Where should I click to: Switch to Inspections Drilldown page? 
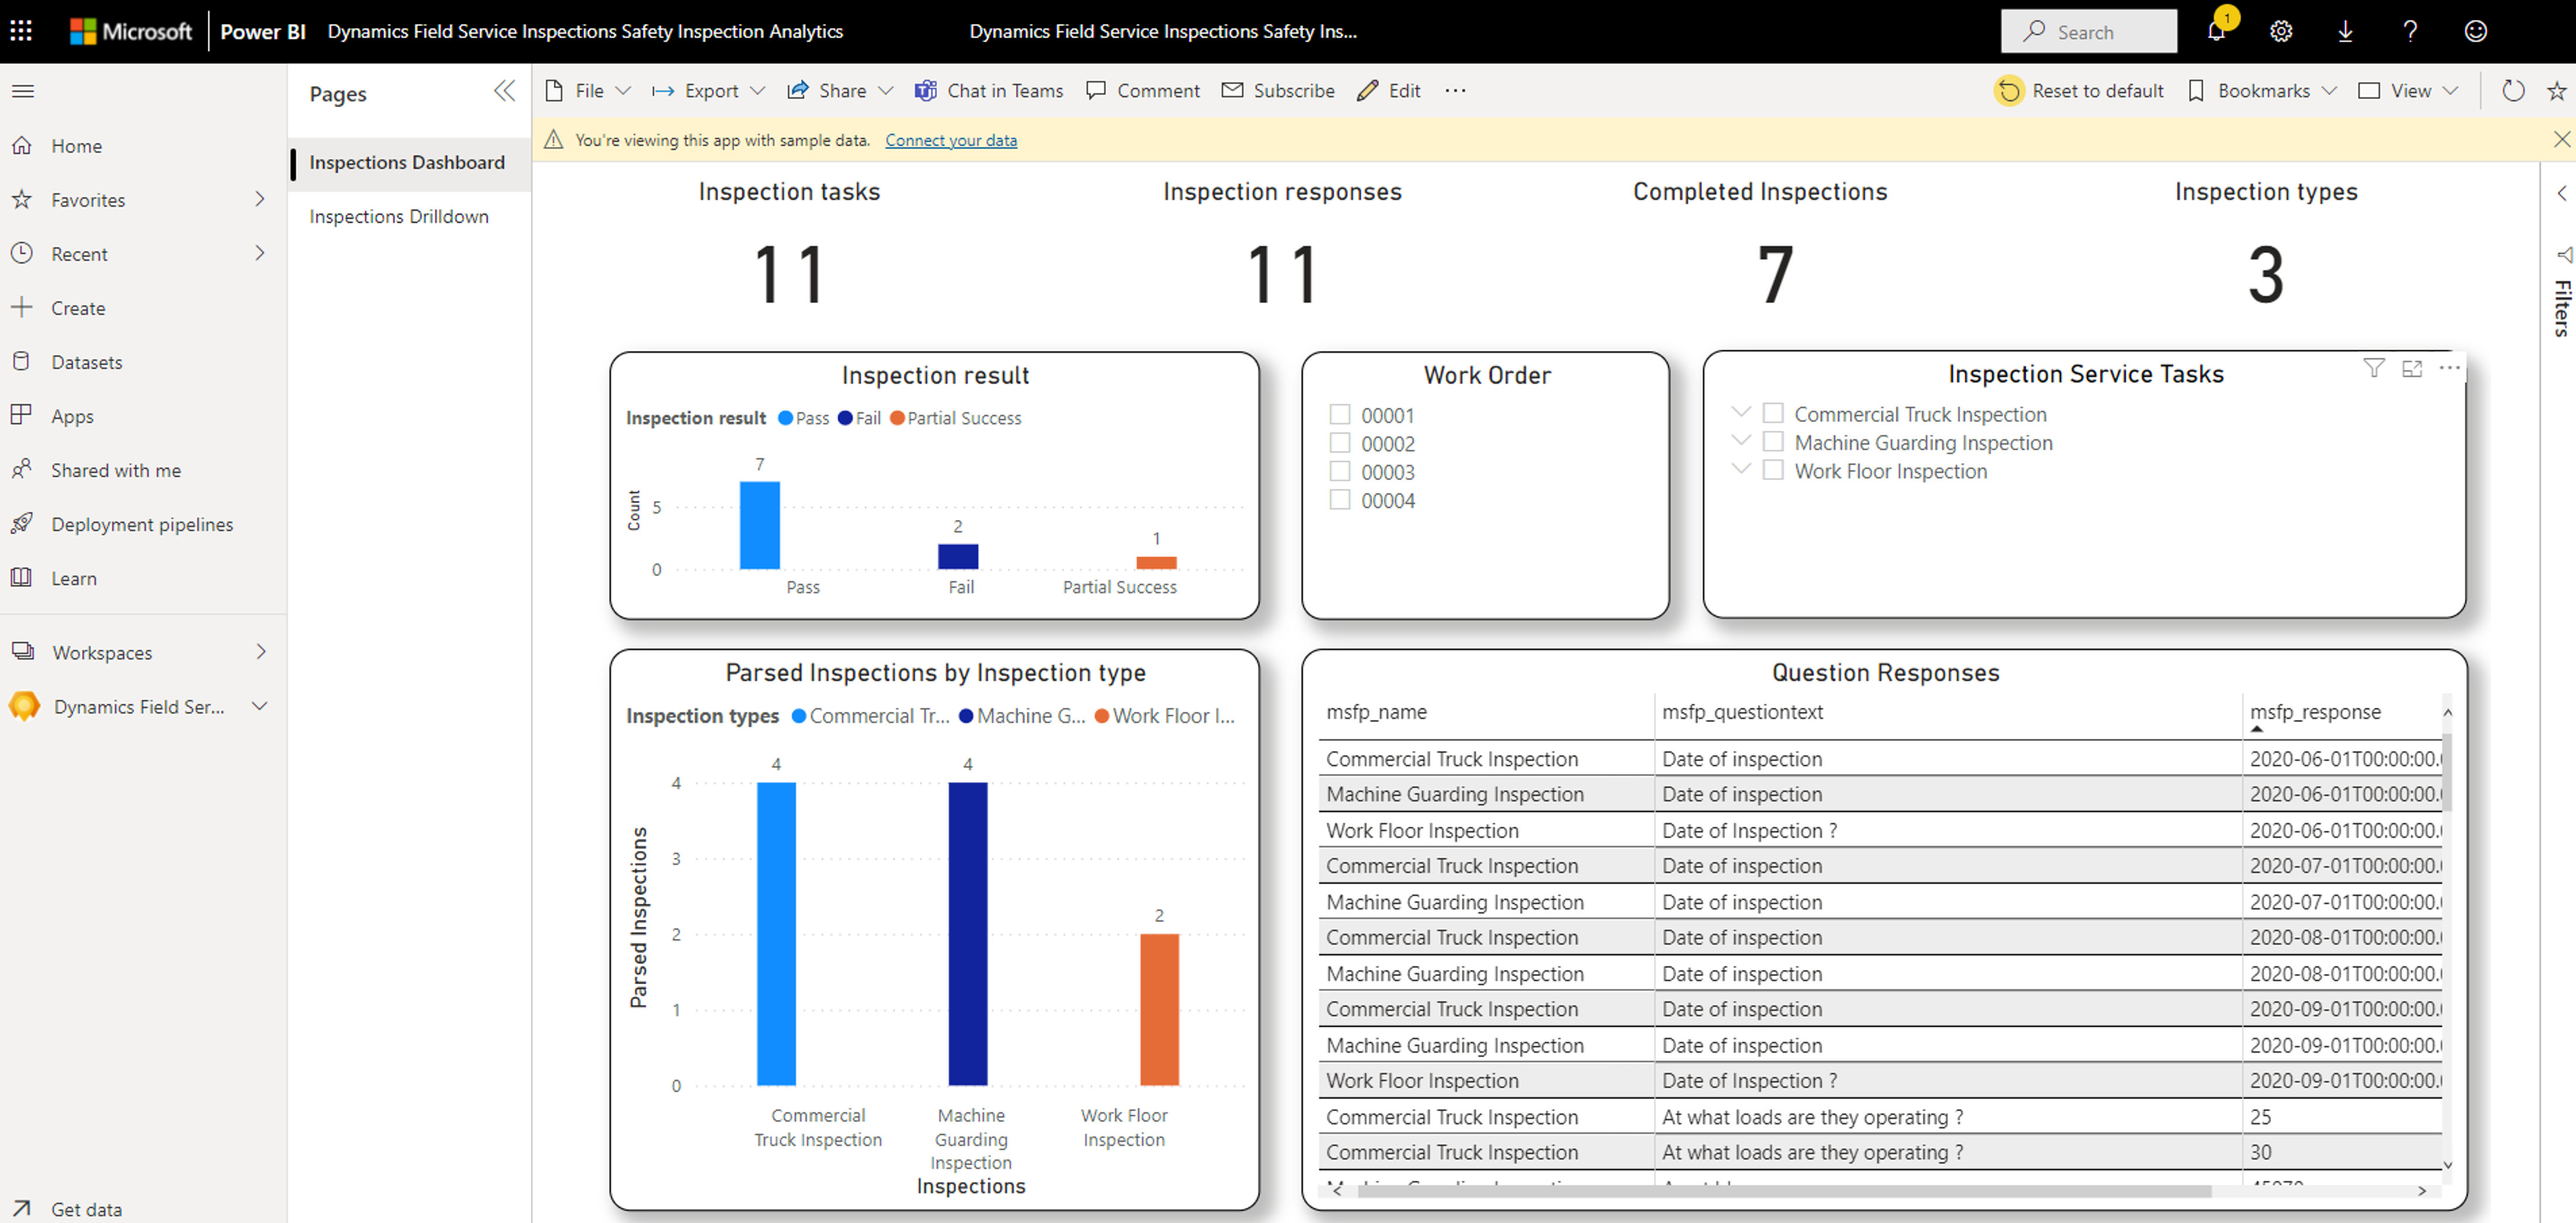(x=399, y=216)
